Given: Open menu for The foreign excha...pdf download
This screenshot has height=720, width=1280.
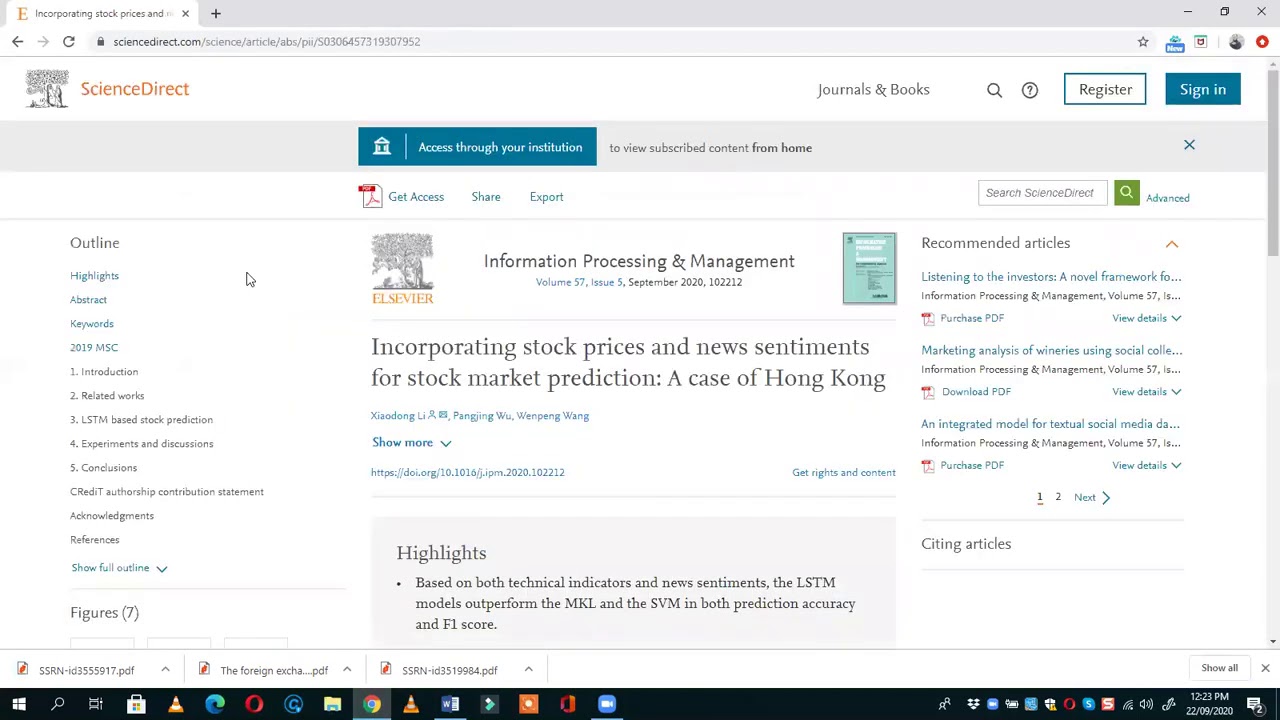Looking at the screenshot, I should [347, 670].
